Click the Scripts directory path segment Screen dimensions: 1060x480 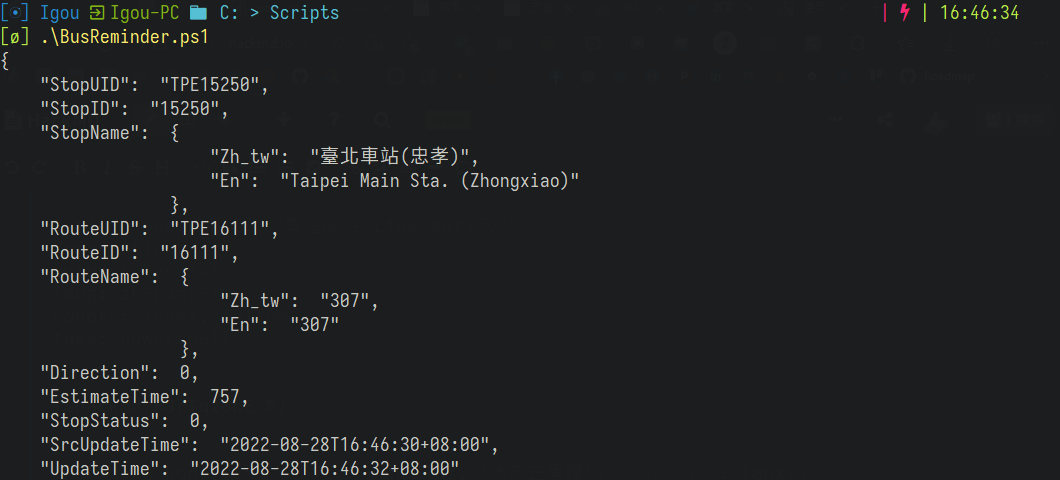(x=305, y=13)
